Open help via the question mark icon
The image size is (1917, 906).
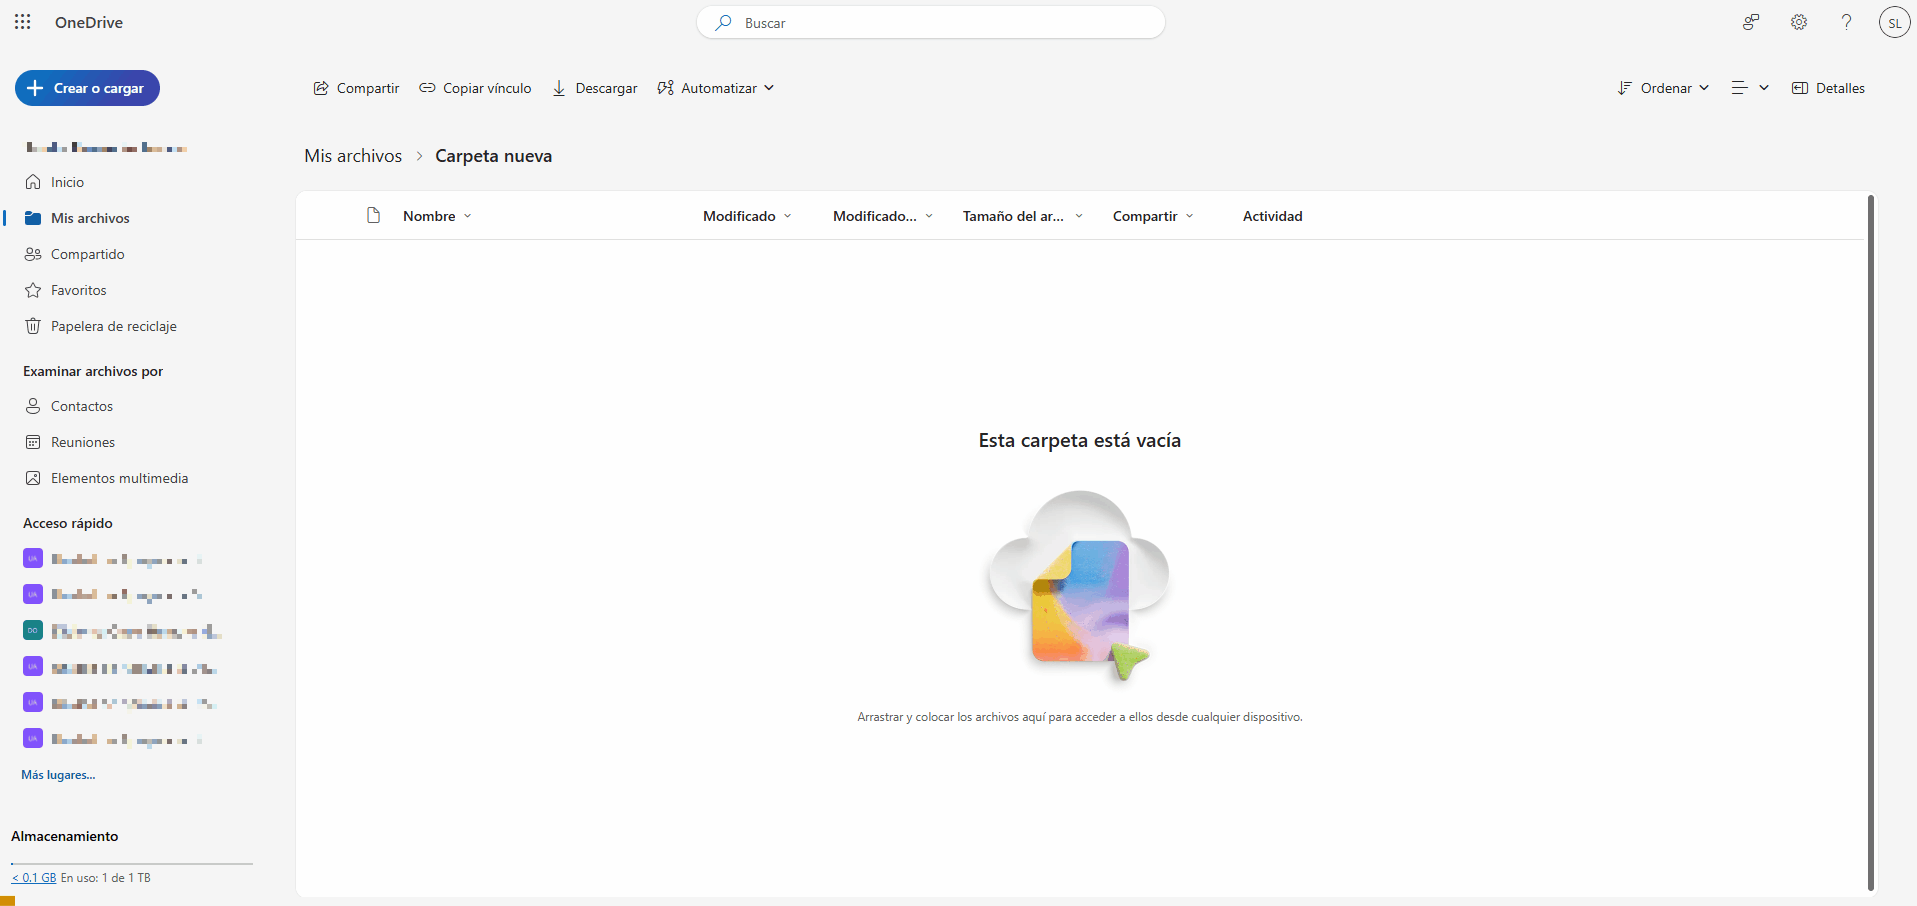(1846, 22)
